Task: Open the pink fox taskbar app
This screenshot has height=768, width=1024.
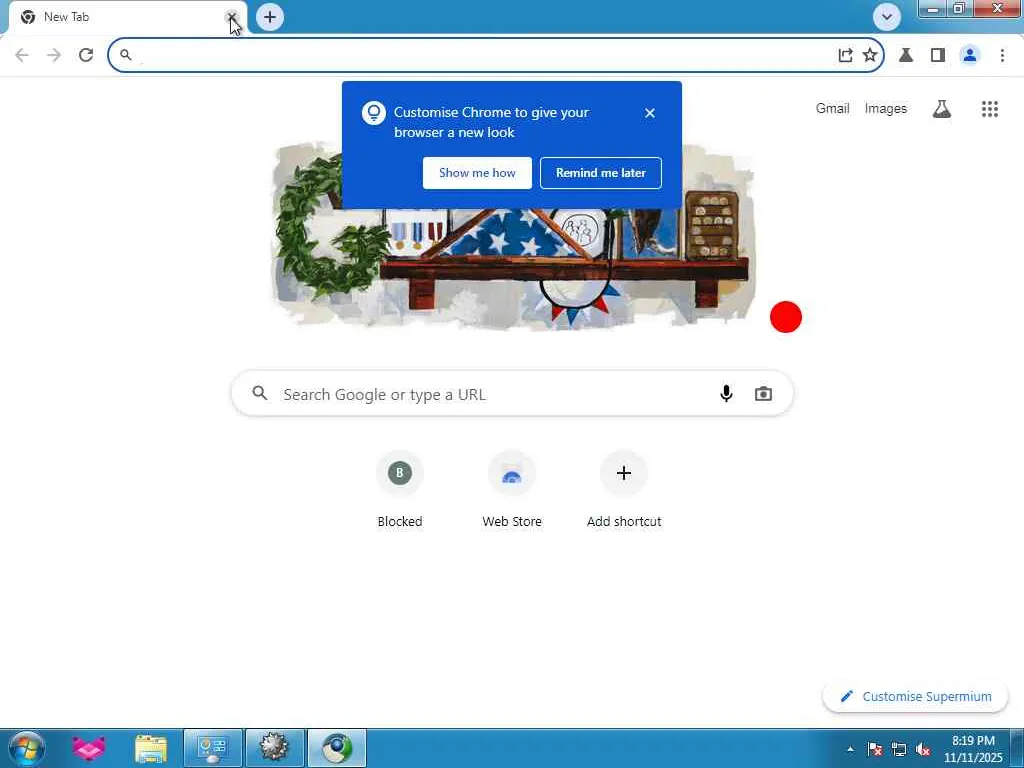Action: pos(89,748)
